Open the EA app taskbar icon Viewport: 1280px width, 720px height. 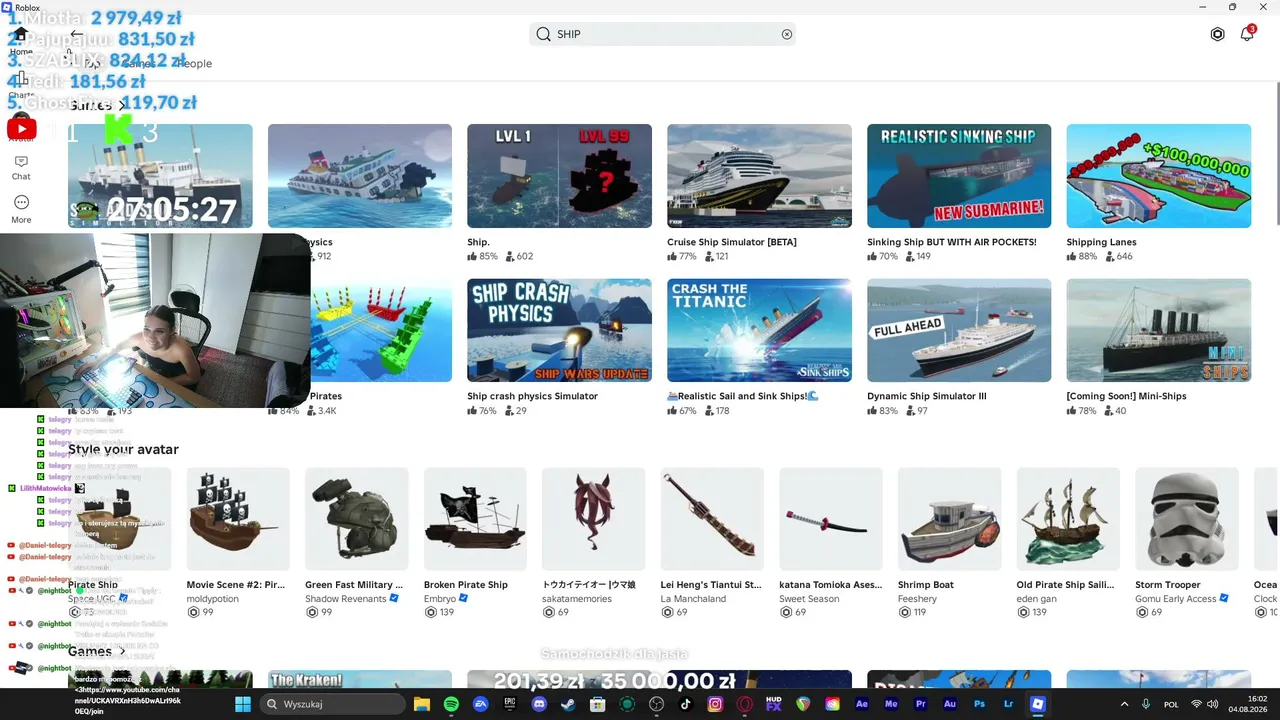click(x=480, y=704)
